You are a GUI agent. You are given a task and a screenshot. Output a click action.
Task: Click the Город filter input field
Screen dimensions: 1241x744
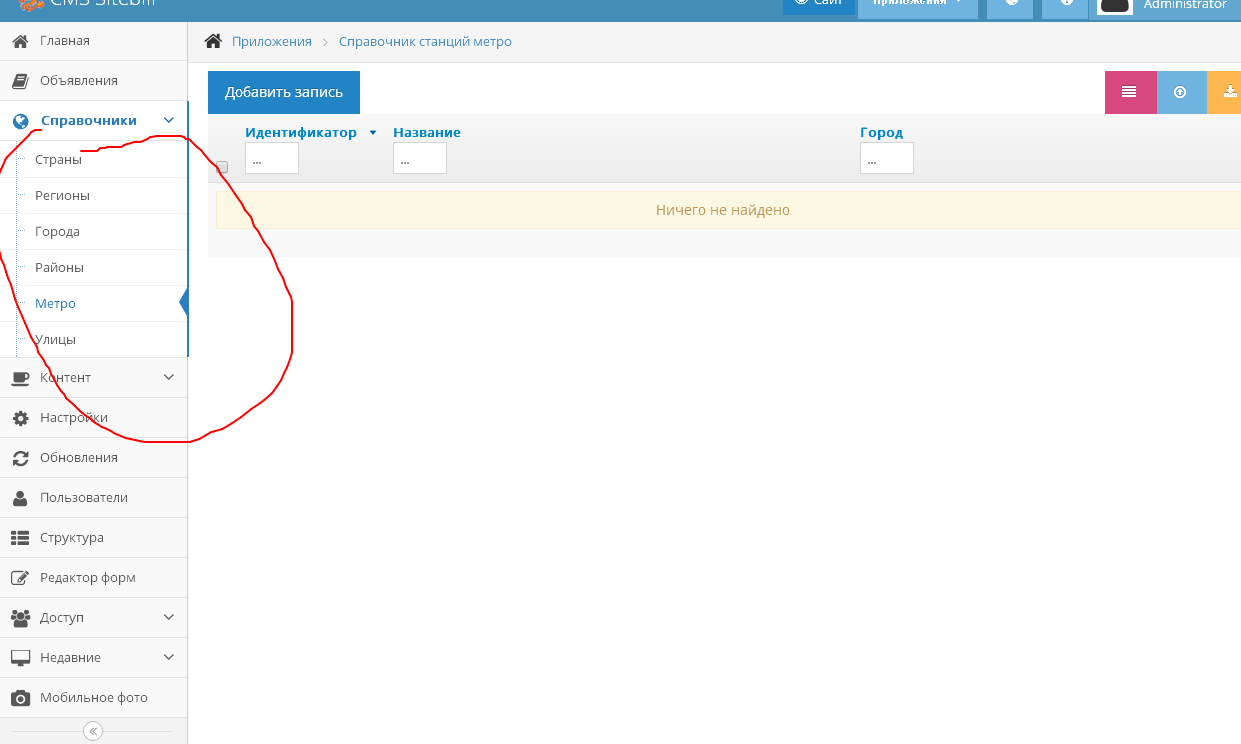(887, 158)
